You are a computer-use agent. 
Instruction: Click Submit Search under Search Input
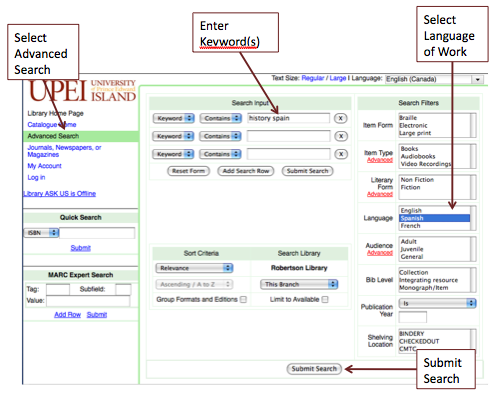tap(307, 171)
